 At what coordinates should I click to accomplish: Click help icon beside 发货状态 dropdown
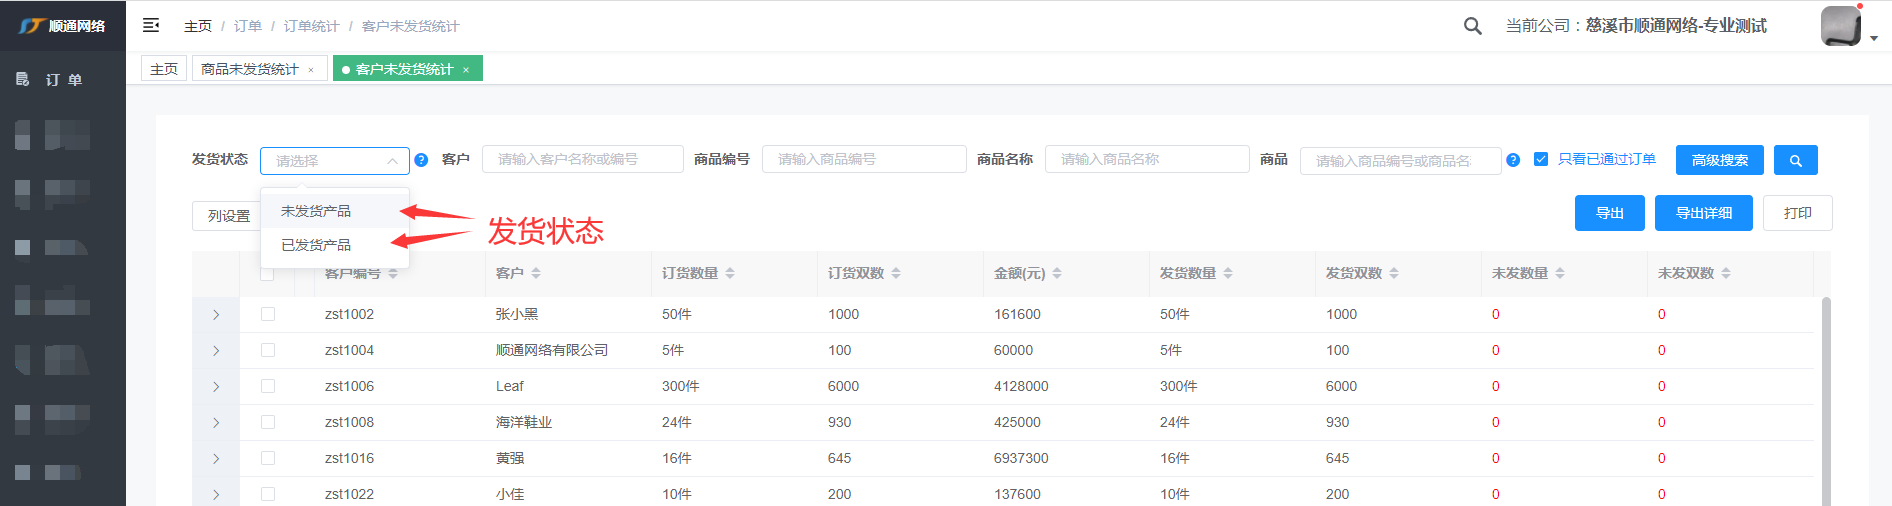[x=421, y=160]
